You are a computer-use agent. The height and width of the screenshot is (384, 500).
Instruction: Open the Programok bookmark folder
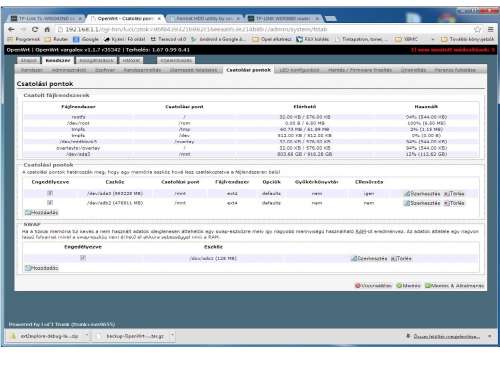coord(24,39)
